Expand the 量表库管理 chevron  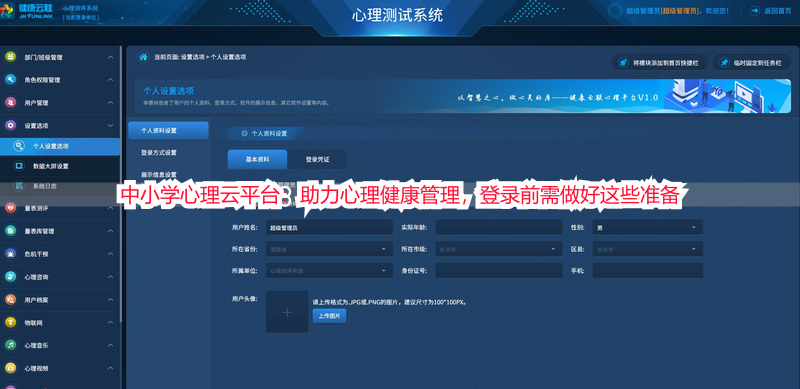(x=110, y=231)
